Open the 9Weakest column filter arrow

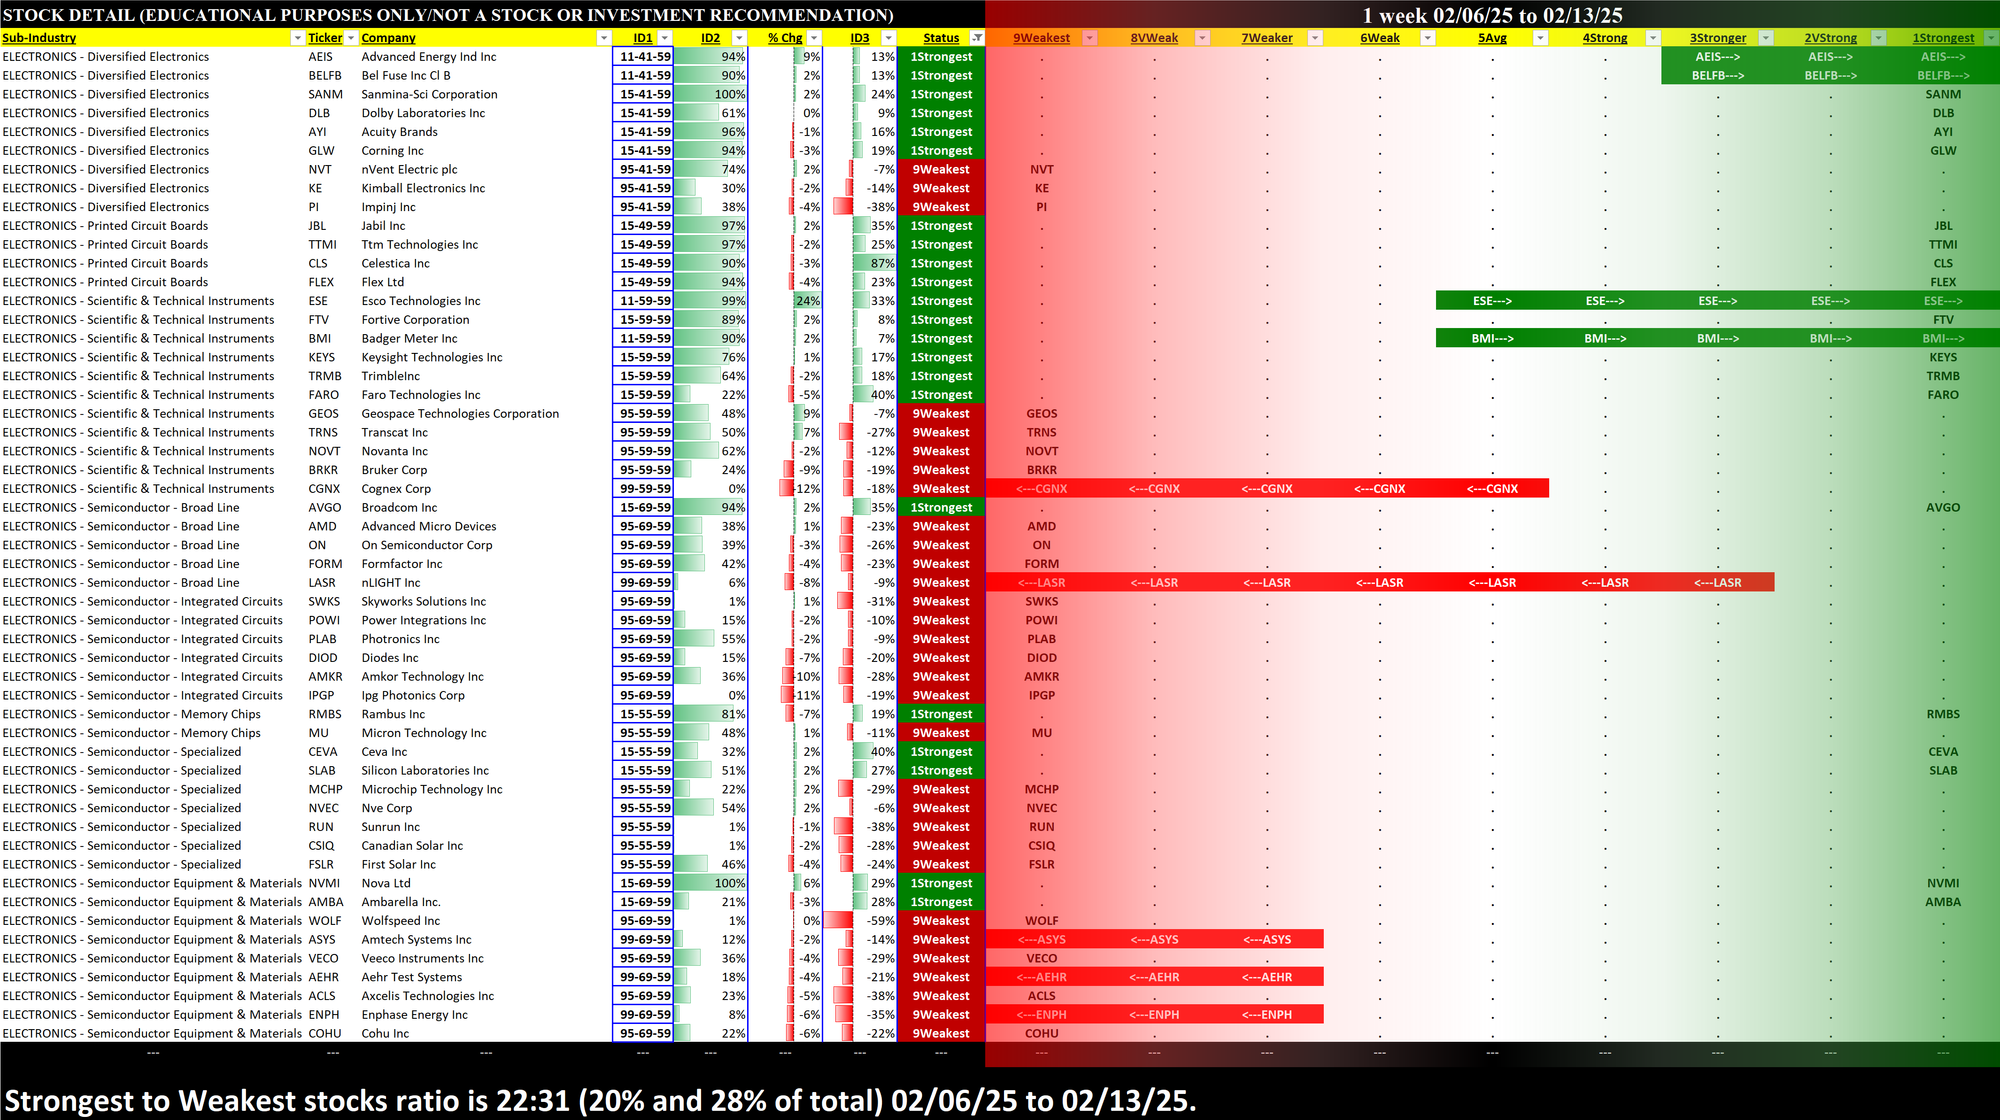(x=1090, y=38)
